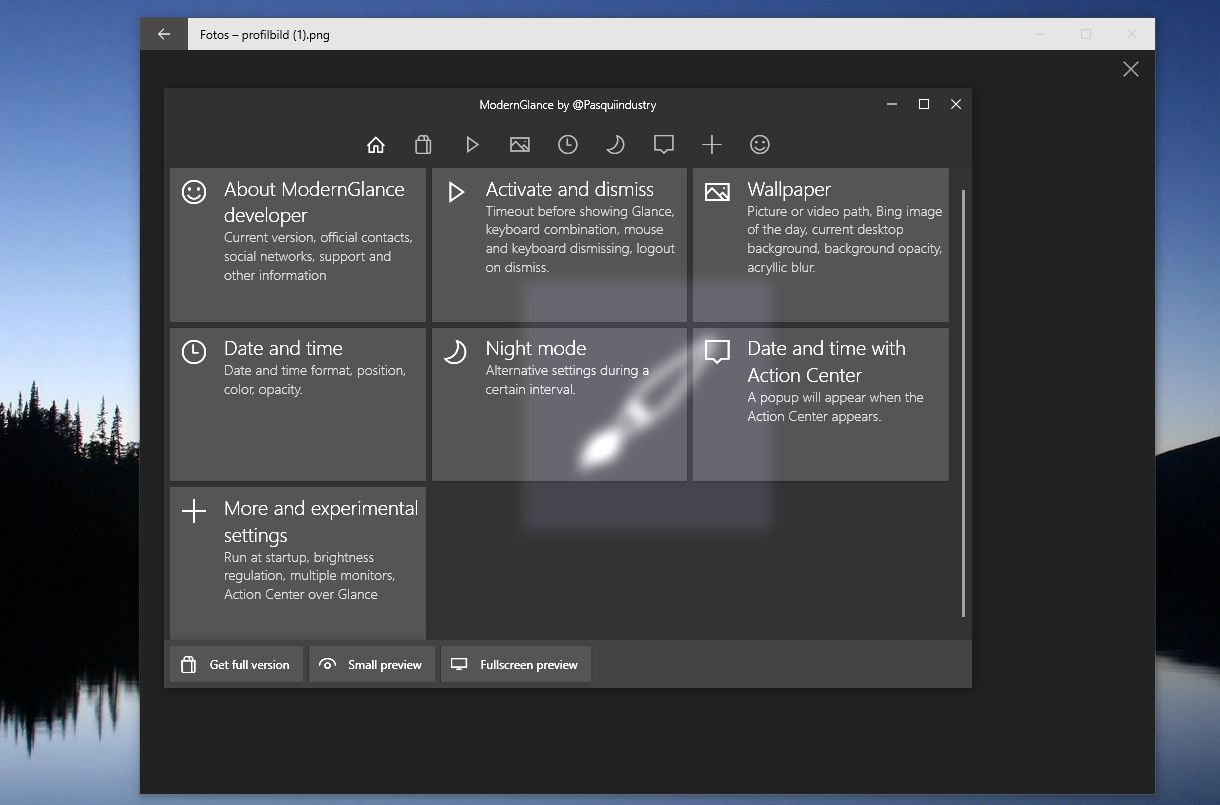Open the crescent moon icon in top navigation
Screen dimensions: 1220x805
[x=615, y=145]
